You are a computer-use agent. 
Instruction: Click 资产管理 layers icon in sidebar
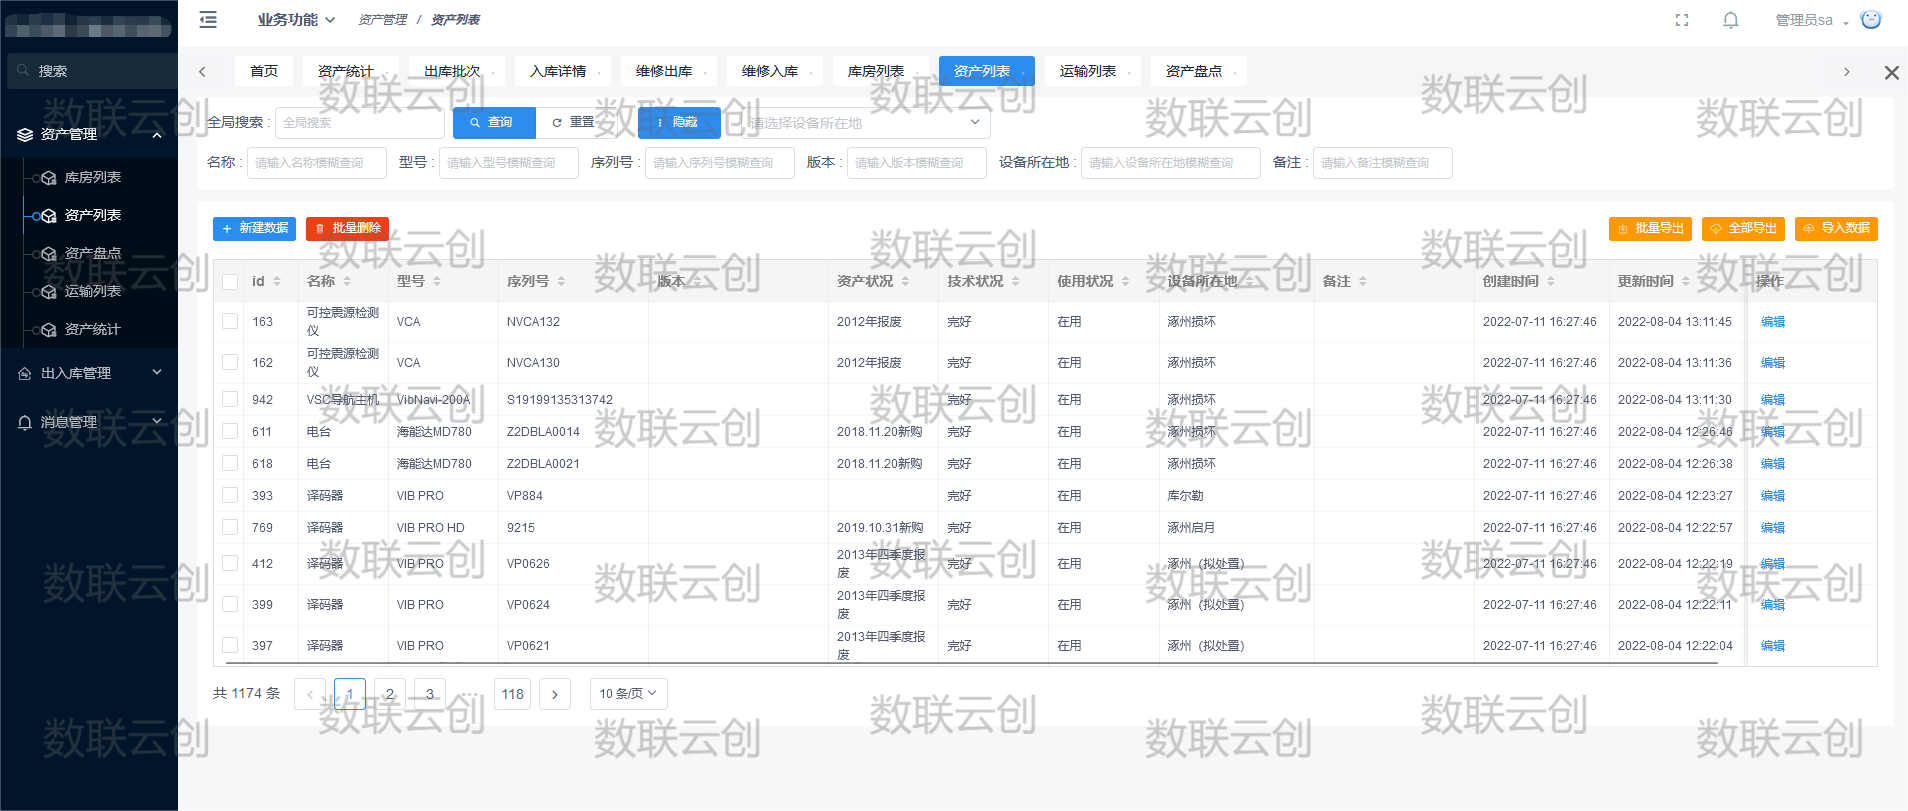tap(25, 135)
